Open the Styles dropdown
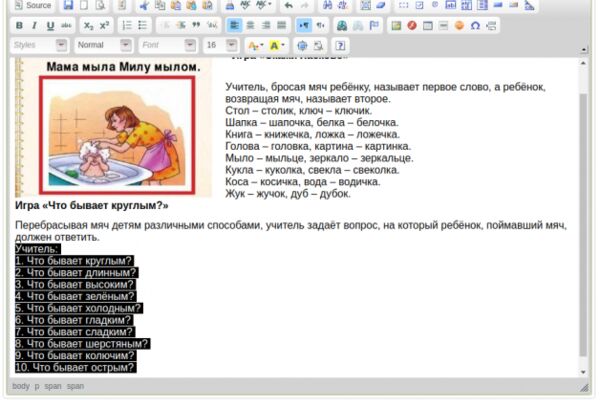Image resolution: width=600 pixels, height=400 pixels. (39, 45)
